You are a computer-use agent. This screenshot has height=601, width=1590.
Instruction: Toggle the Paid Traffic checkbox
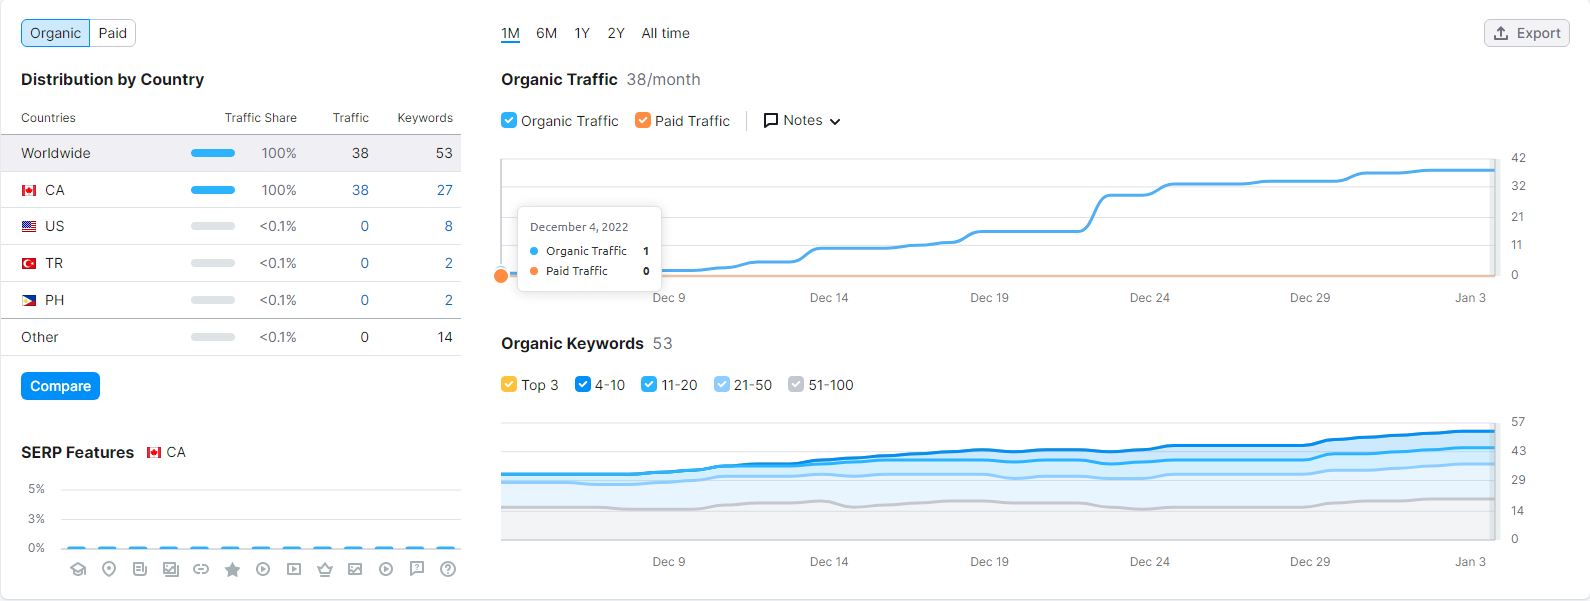tap(643, 121)
